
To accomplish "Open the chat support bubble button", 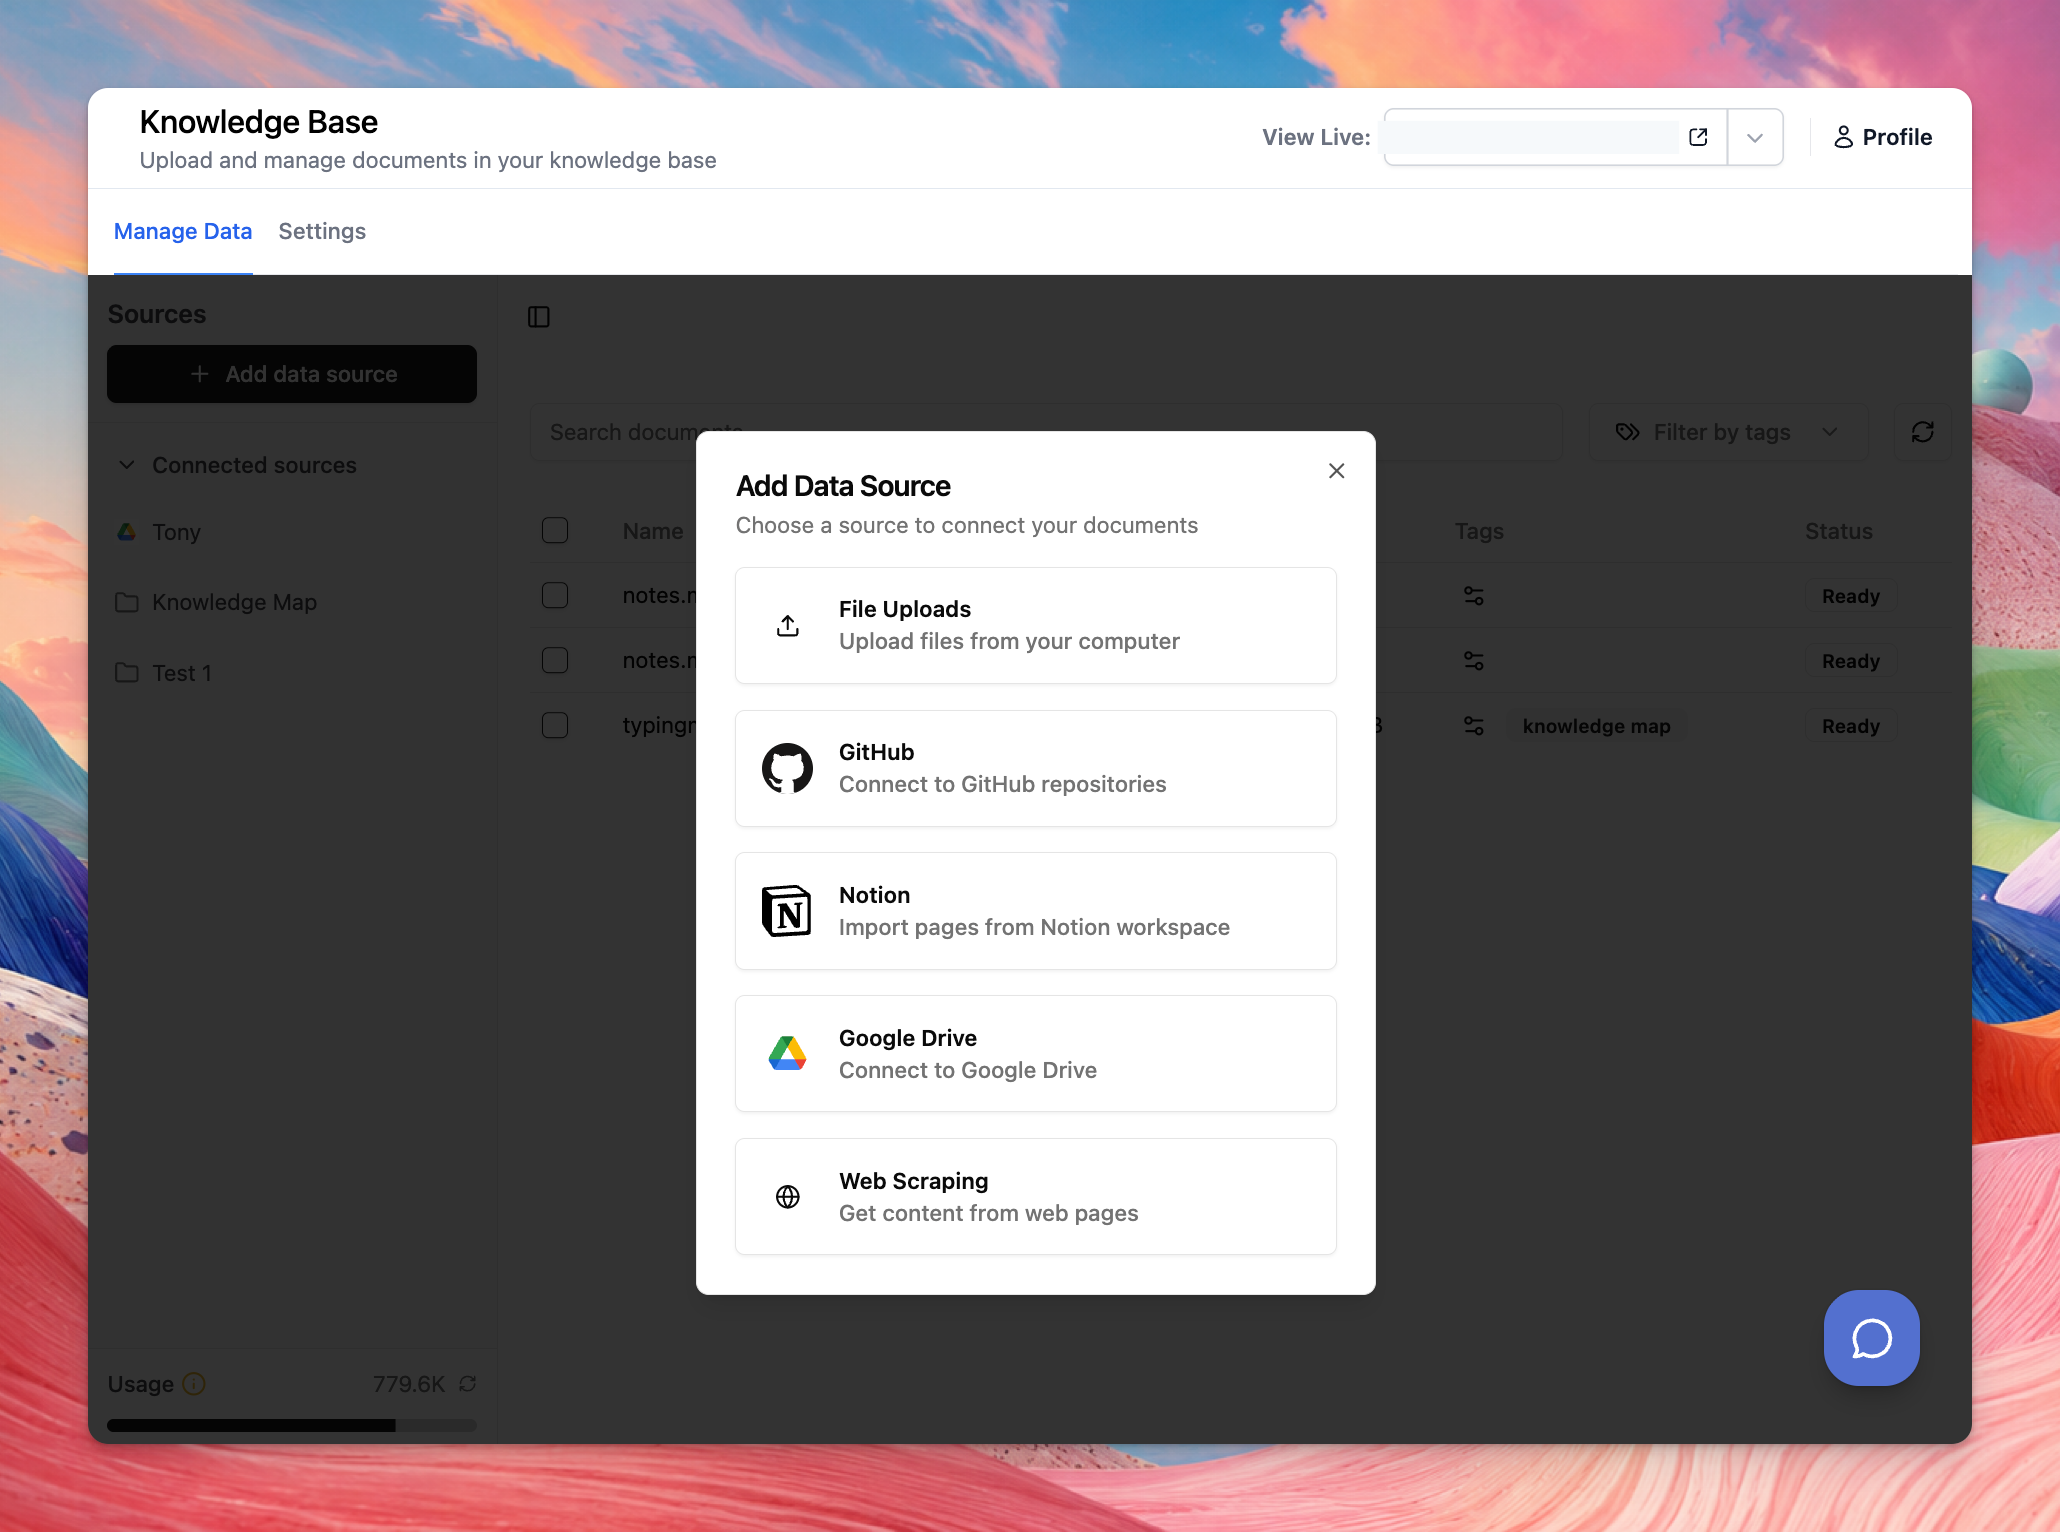I will (1872, 1338).
